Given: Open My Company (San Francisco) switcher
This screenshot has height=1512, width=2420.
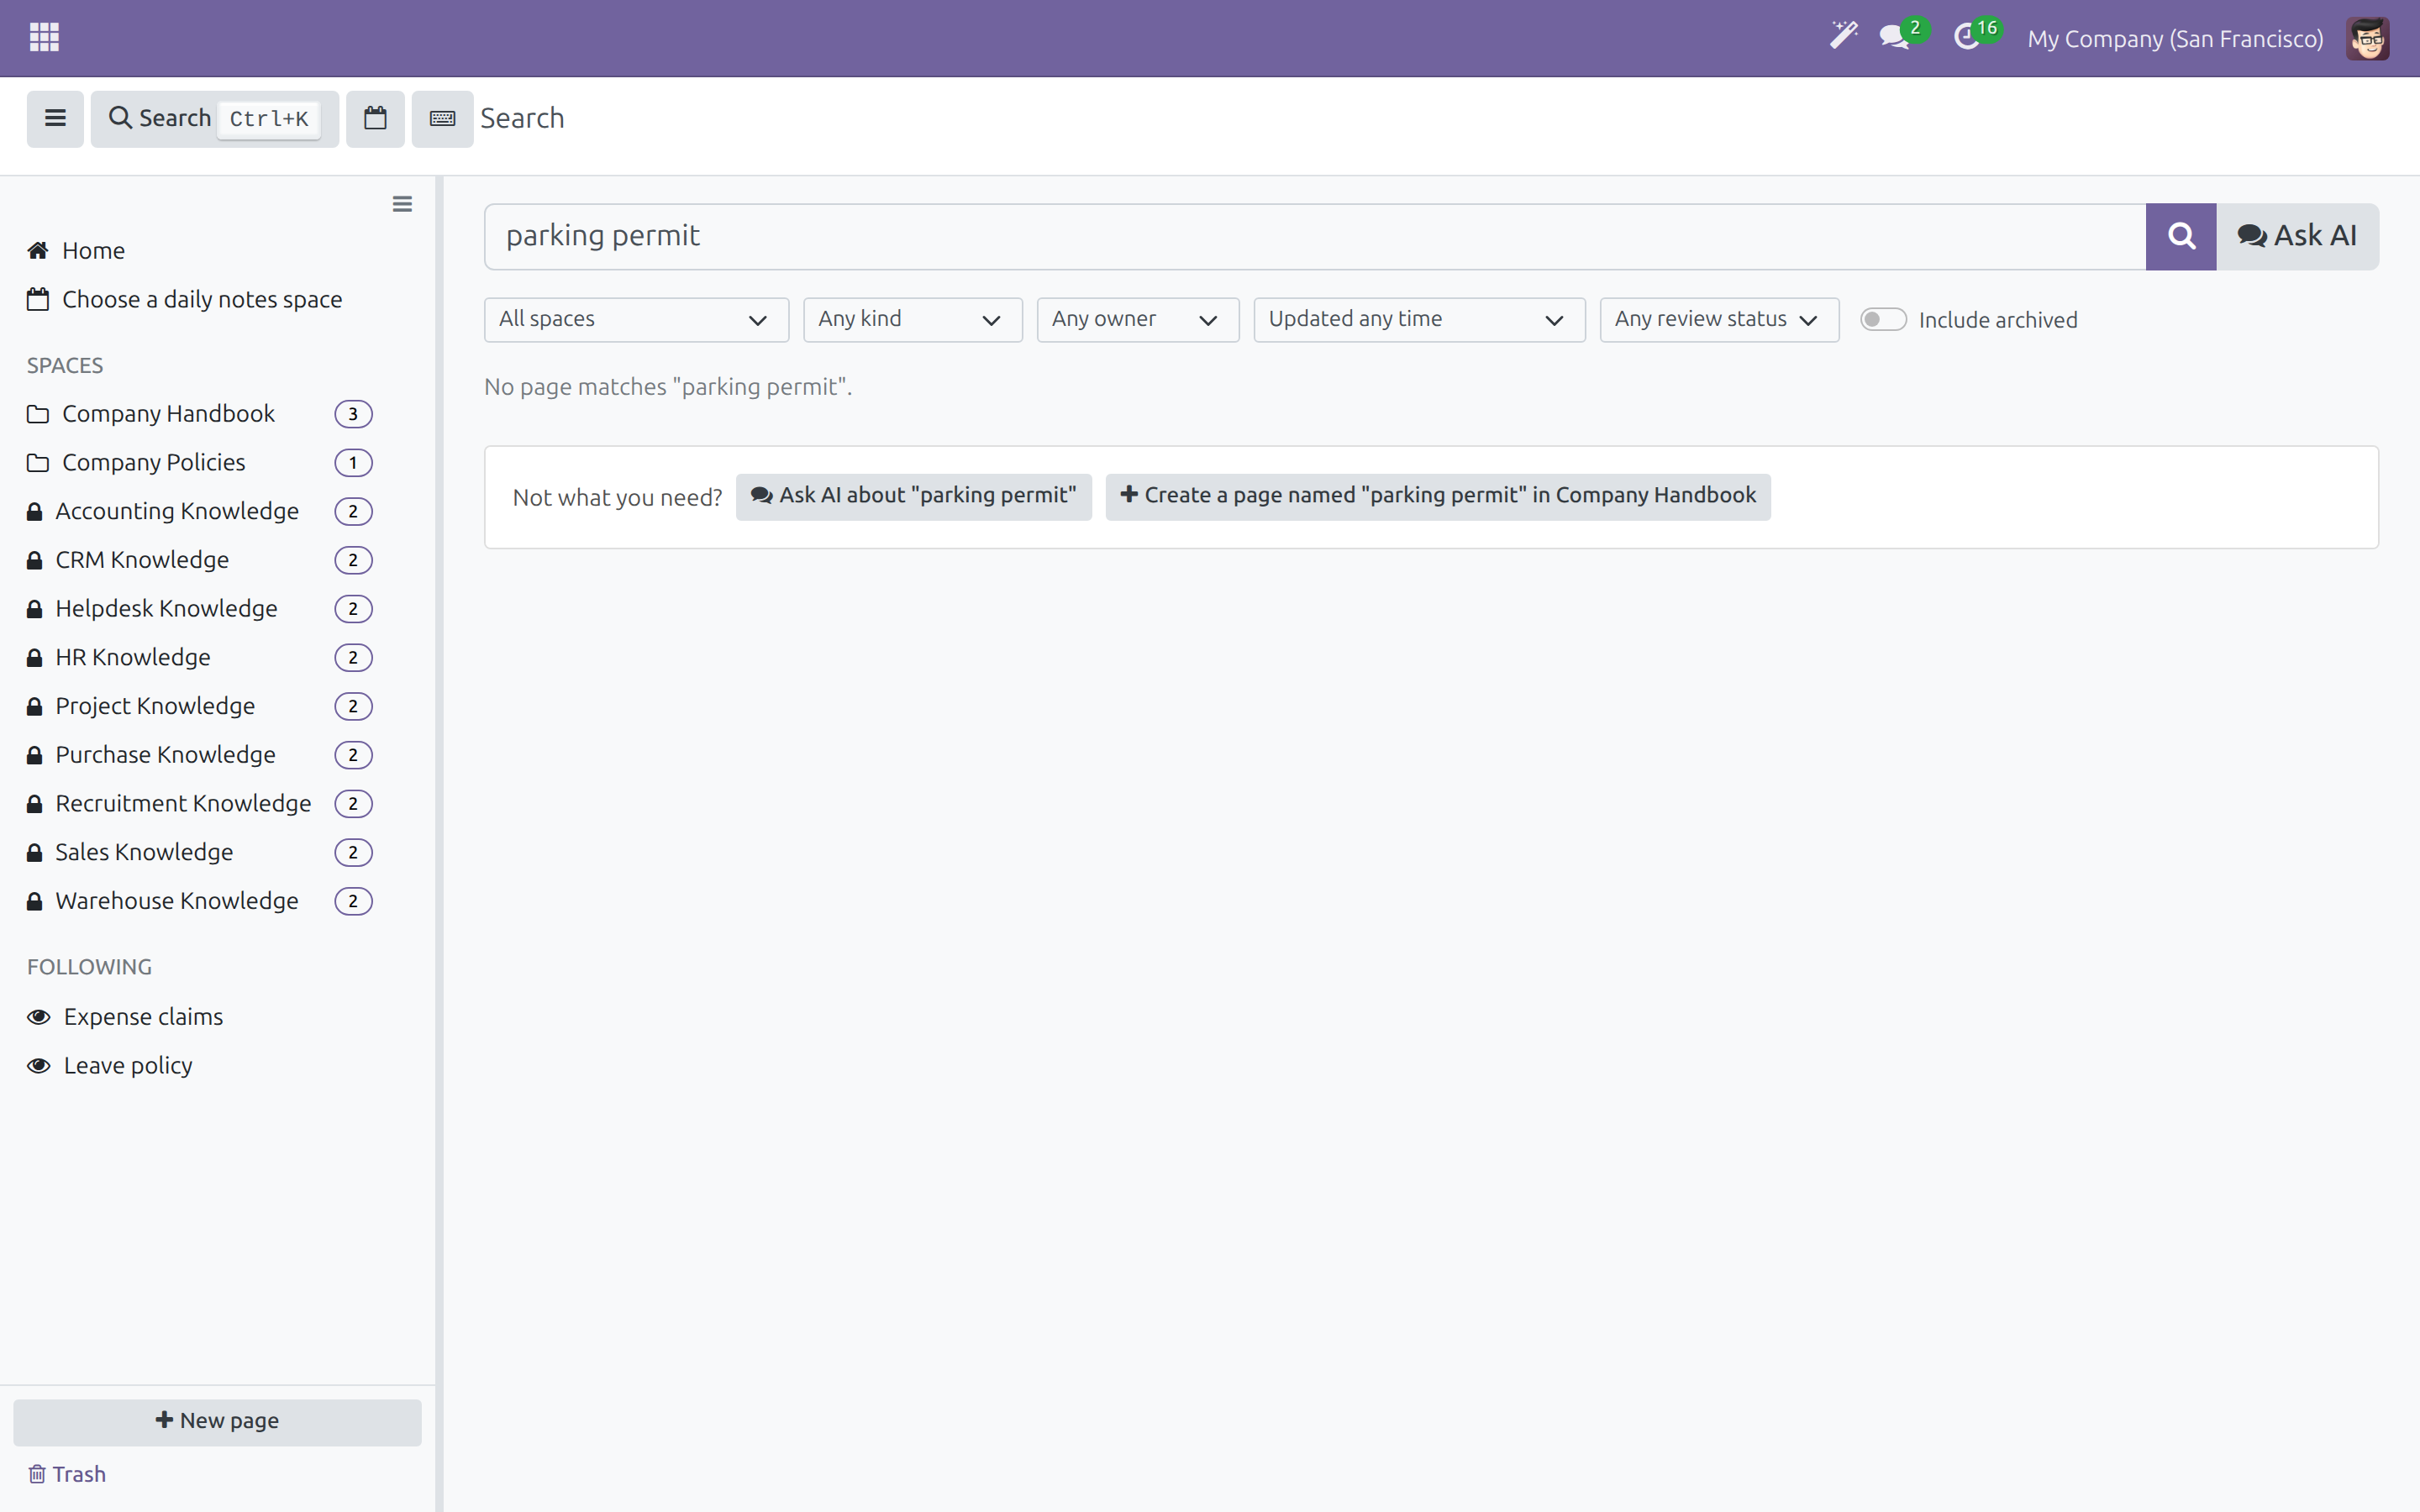Looking at the screenshot, I should coord(2175,39).
